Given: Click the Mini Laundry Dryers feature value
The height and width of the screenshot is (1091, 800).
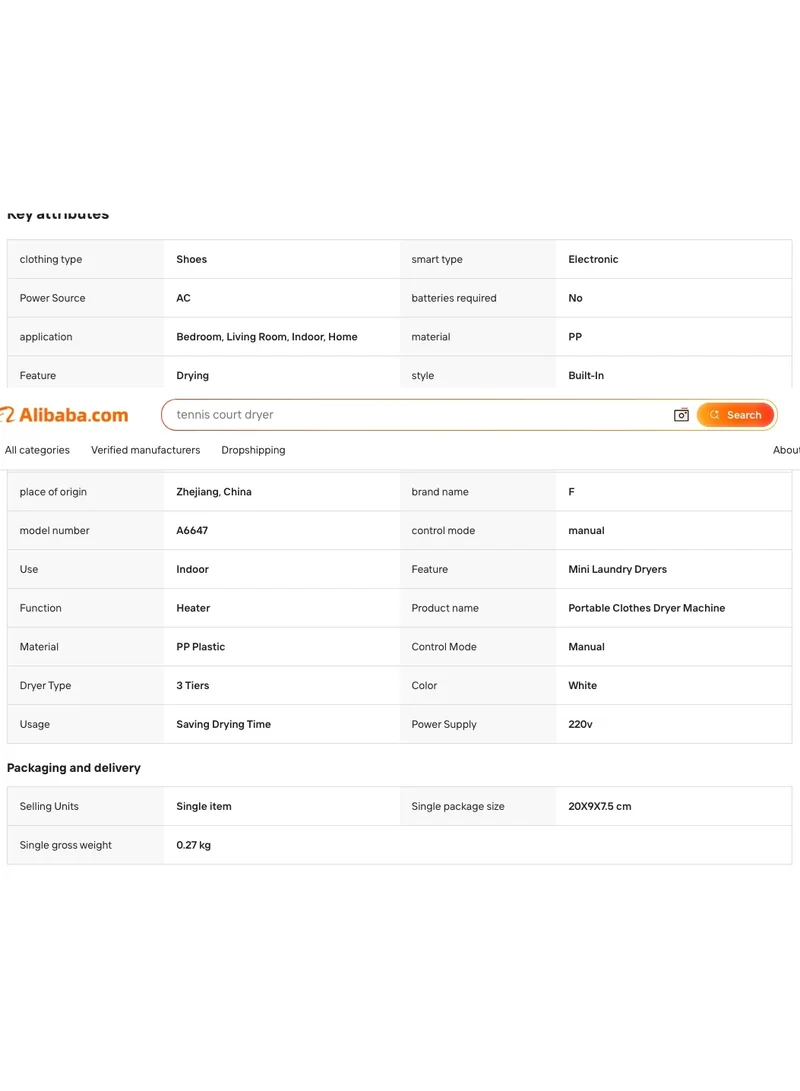Looking at the screenshot, I should point(617,569).
